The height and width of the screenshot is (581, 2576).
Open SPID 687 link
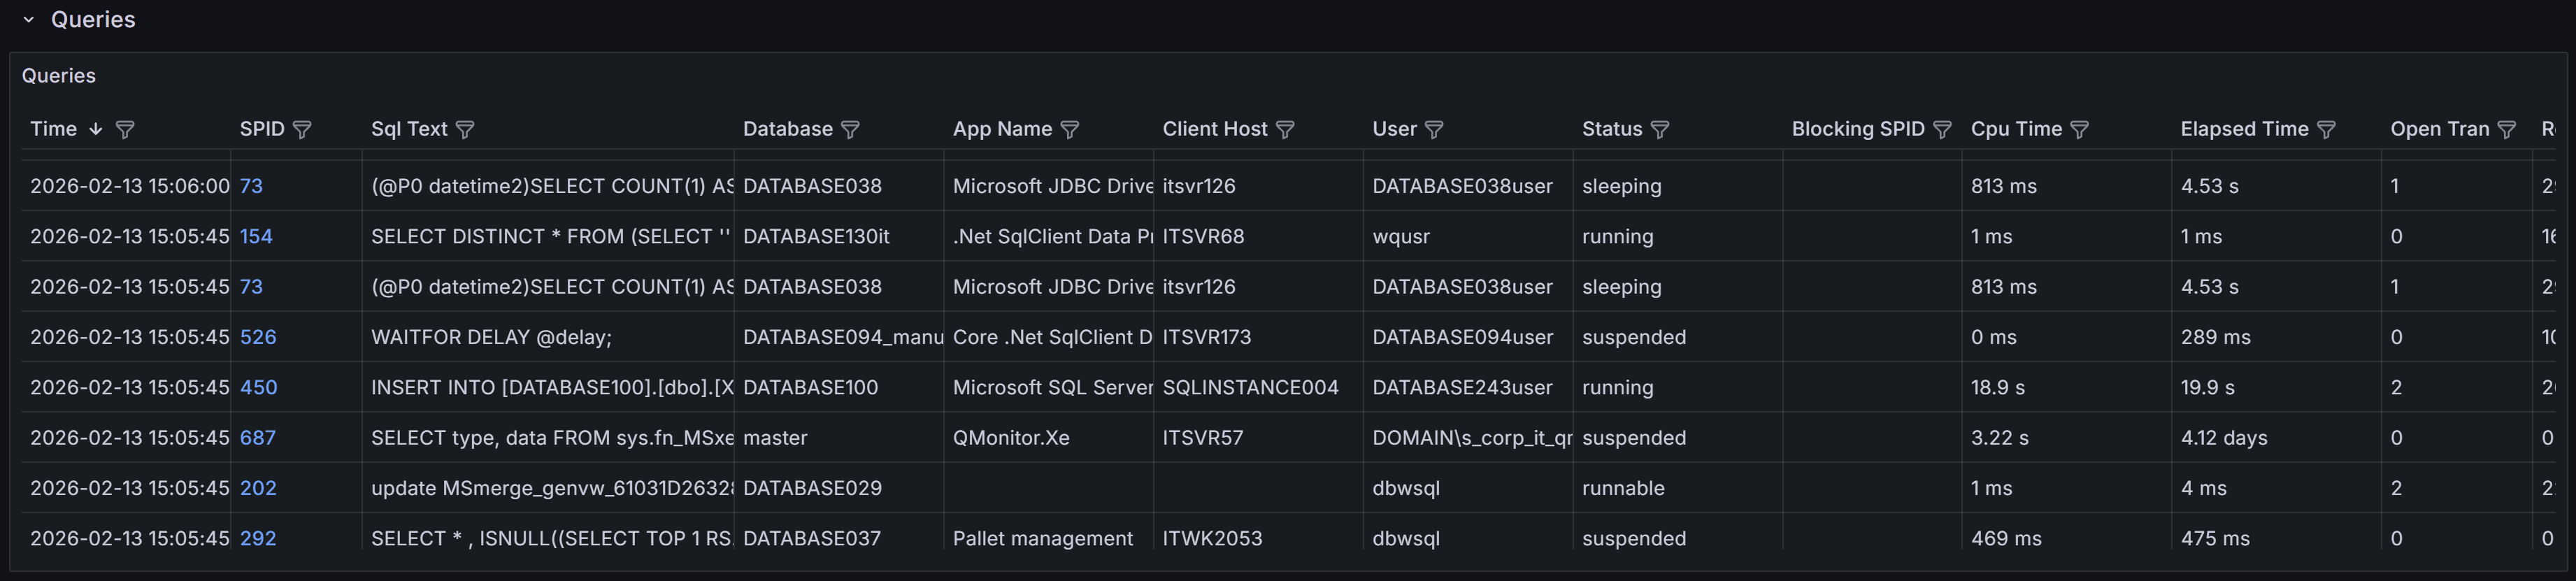coord(257,438)
